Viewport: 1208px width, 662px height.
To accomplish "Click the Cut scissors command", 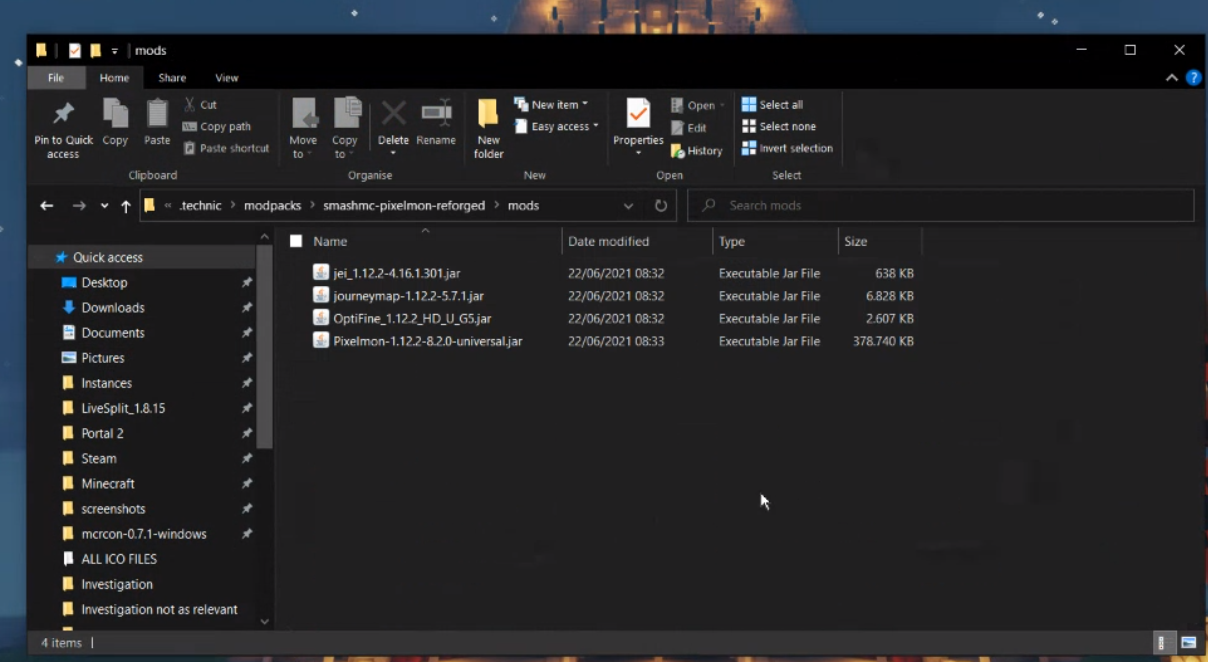I will 200,104.
